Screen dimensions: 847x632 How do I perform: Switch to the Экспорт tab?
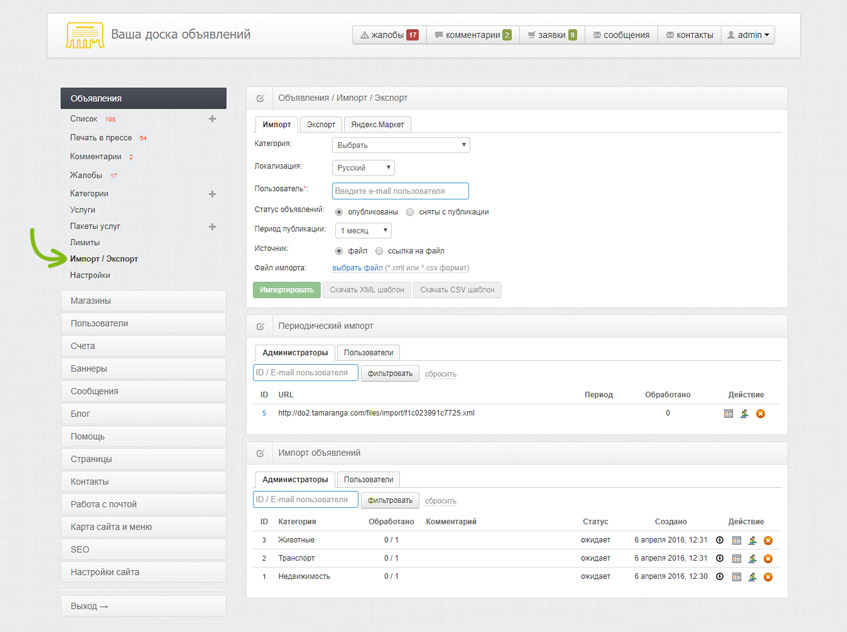tap(321, 125)
